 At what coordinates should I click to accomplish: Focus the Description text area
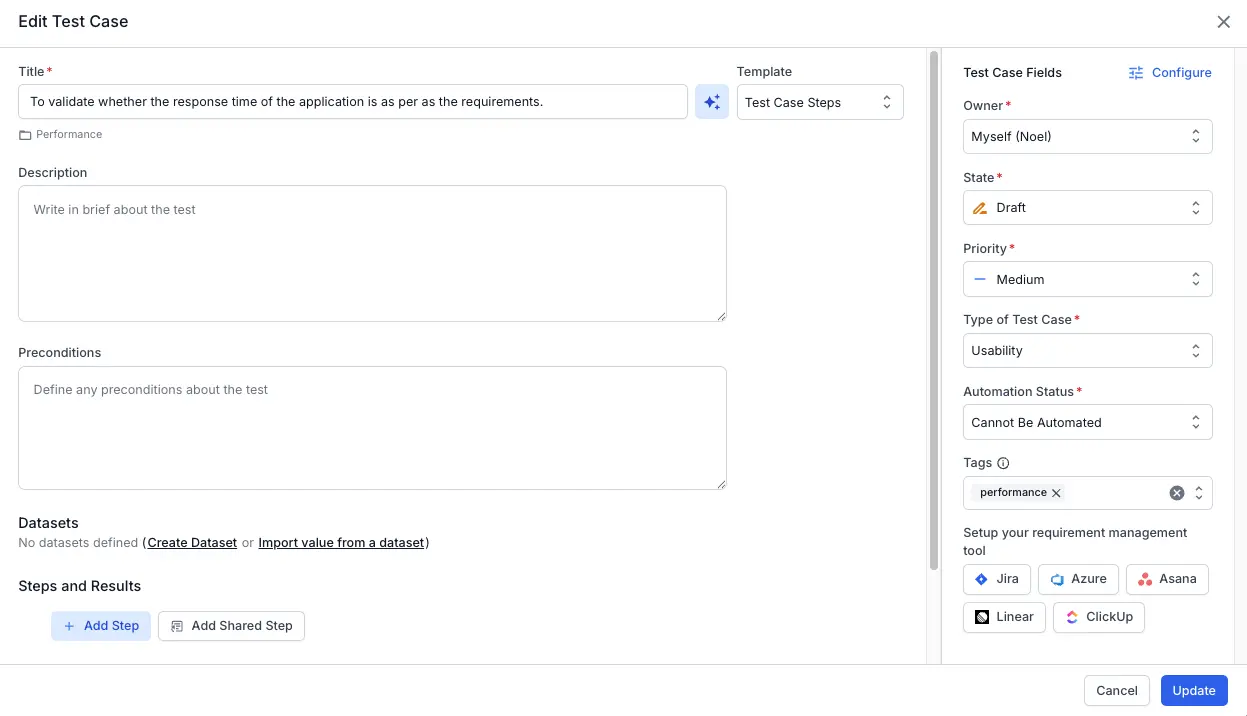tap(372, 253)
